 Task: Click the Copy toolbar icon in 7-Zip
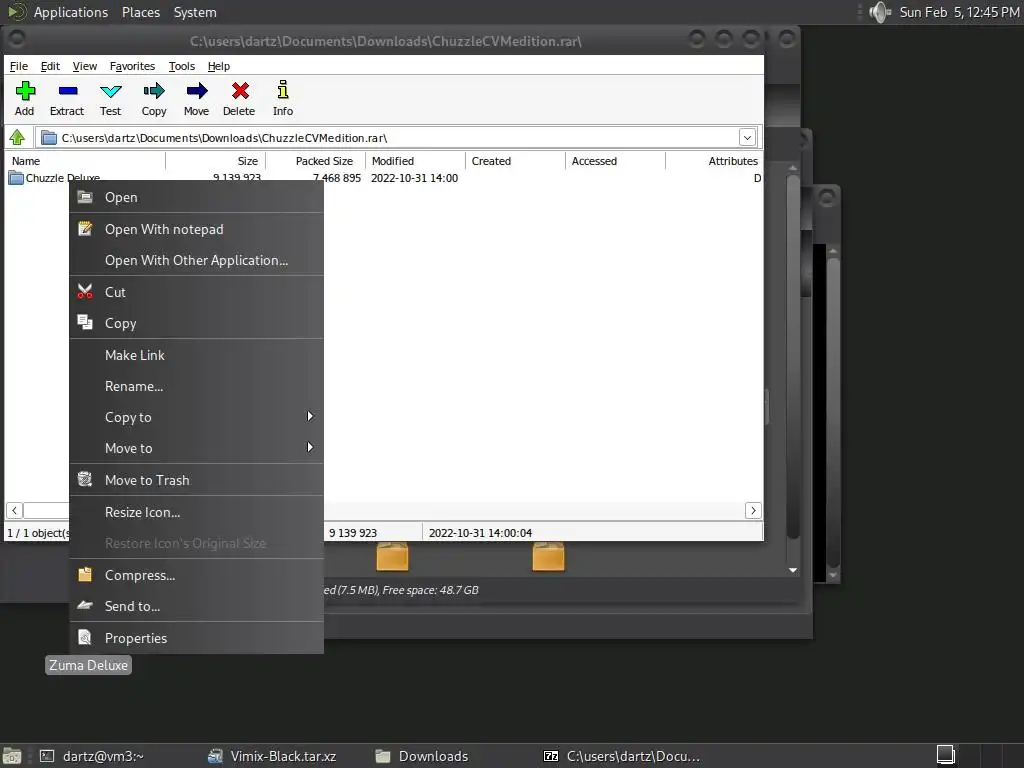[x=153, y=91]
